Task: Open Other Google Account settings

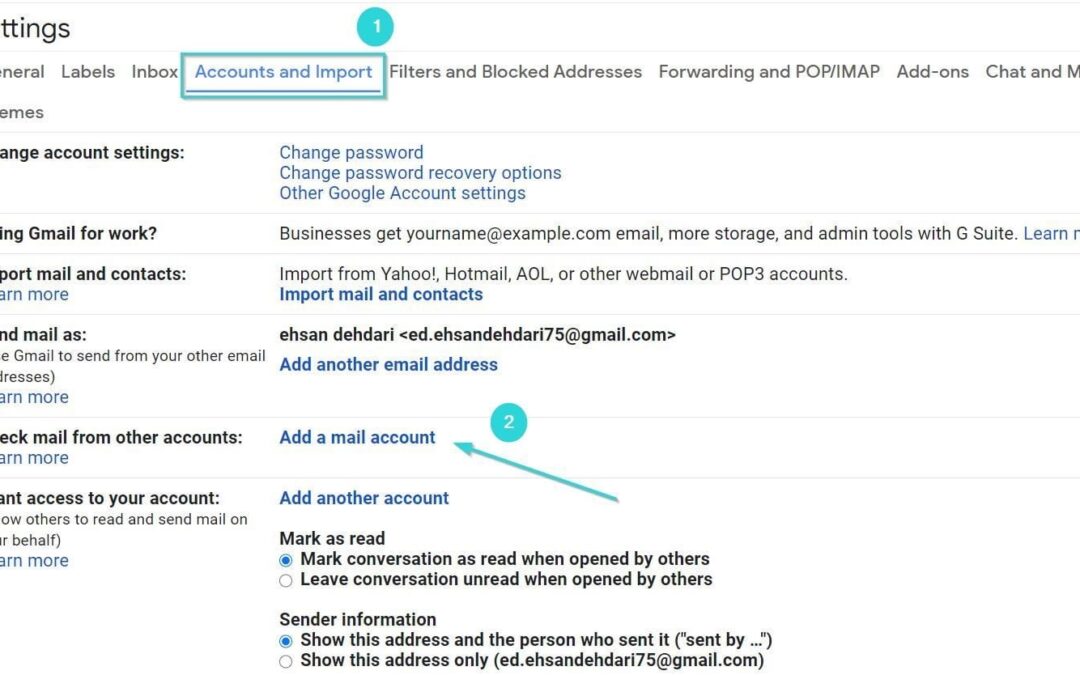Action: 402,193
